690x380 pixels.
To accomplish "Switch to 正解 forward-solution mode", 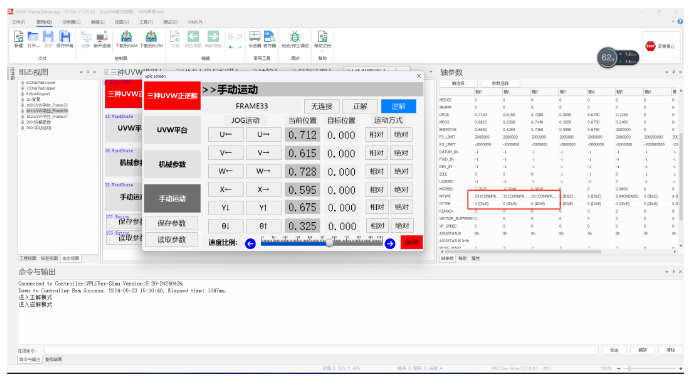I will tap(360, 106).
